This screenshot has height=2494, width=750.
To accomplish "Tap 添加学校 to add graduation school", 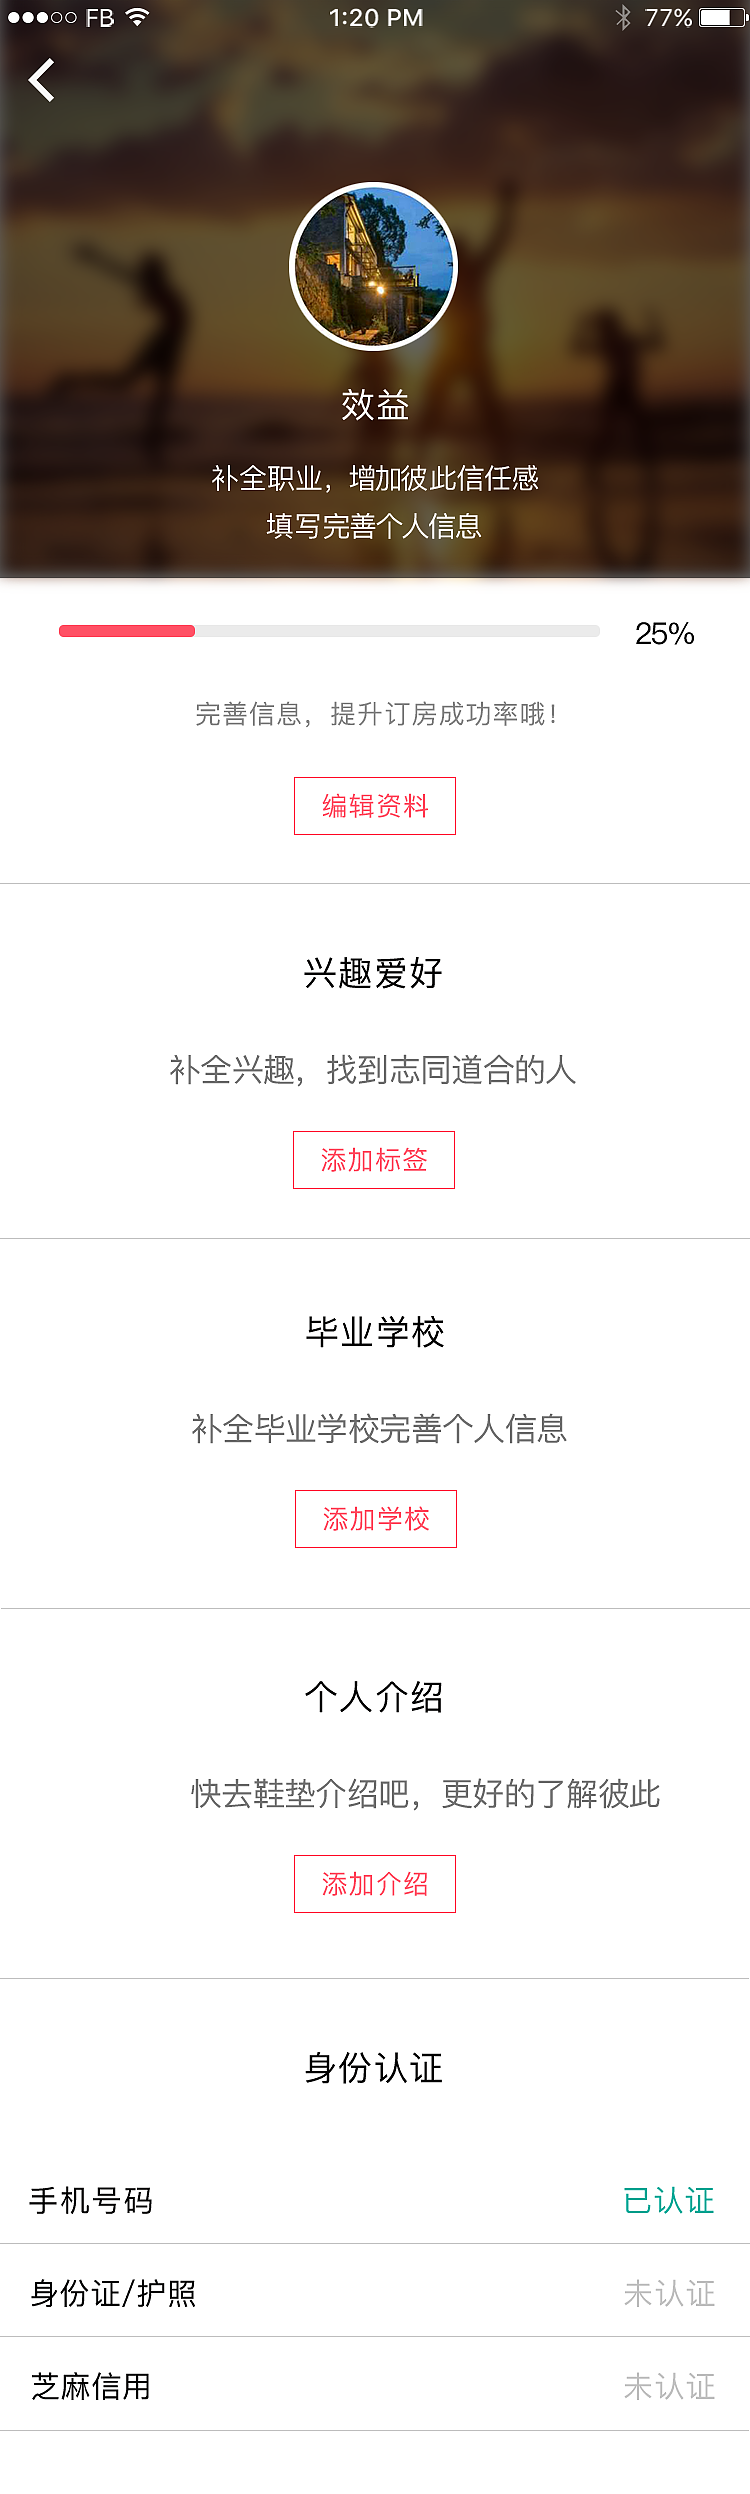I will click(x=376, y=1519).
